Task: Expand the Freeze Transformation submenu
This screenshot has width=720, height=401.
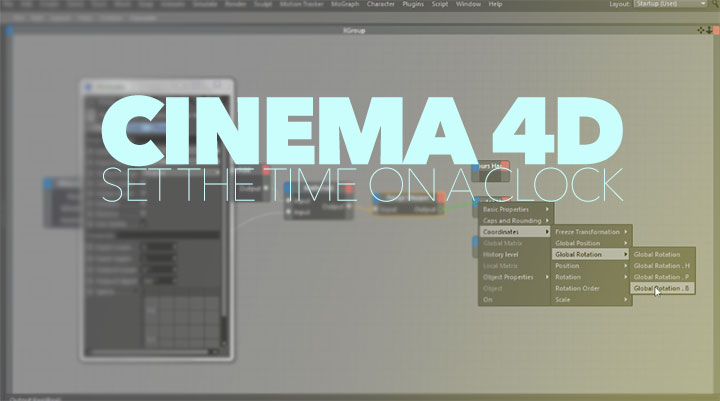Action: (591, 232)
